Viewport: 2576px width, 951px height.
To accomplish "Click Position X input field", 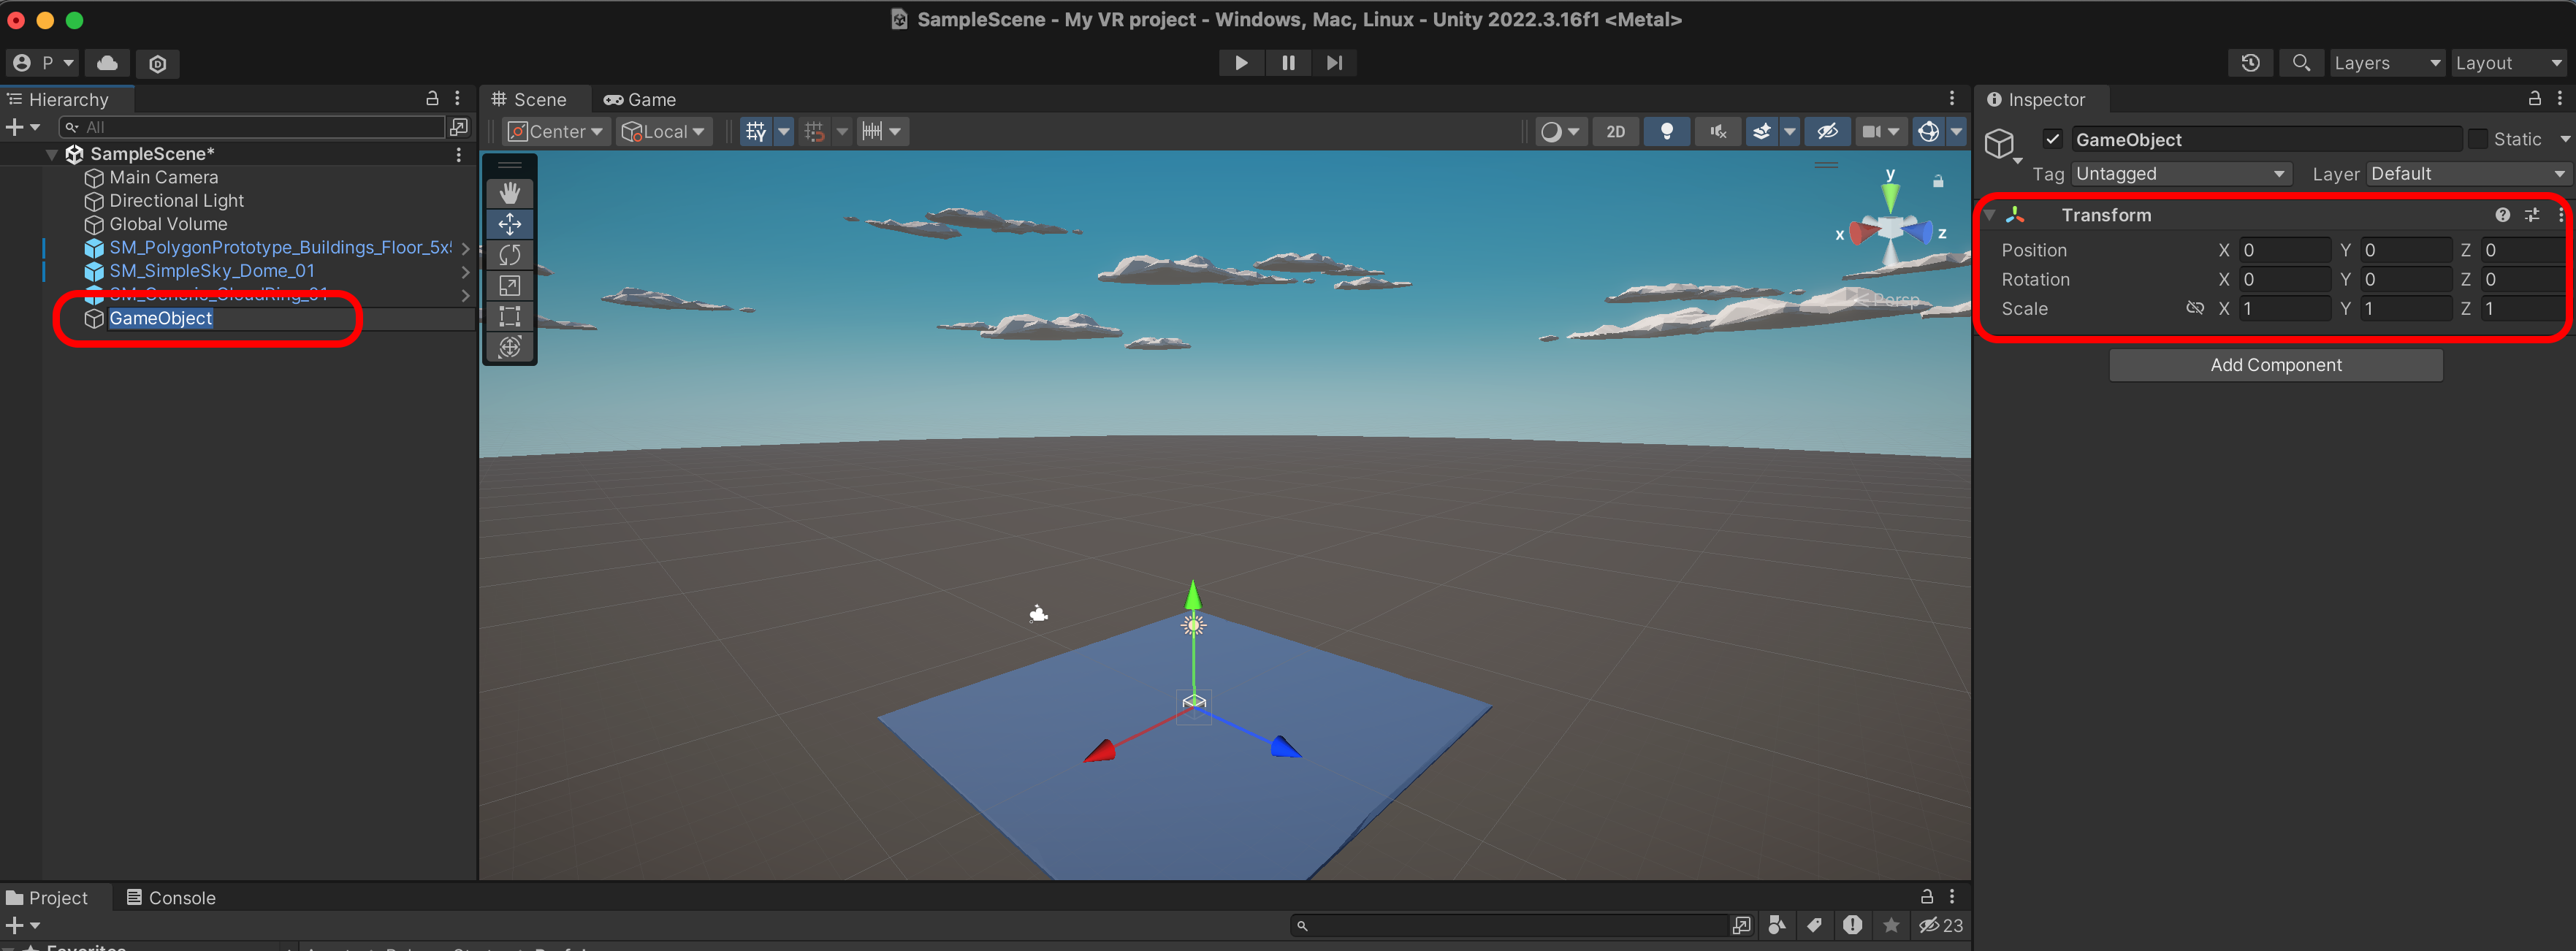I will pyautogui.click(x=2284, y=250).
